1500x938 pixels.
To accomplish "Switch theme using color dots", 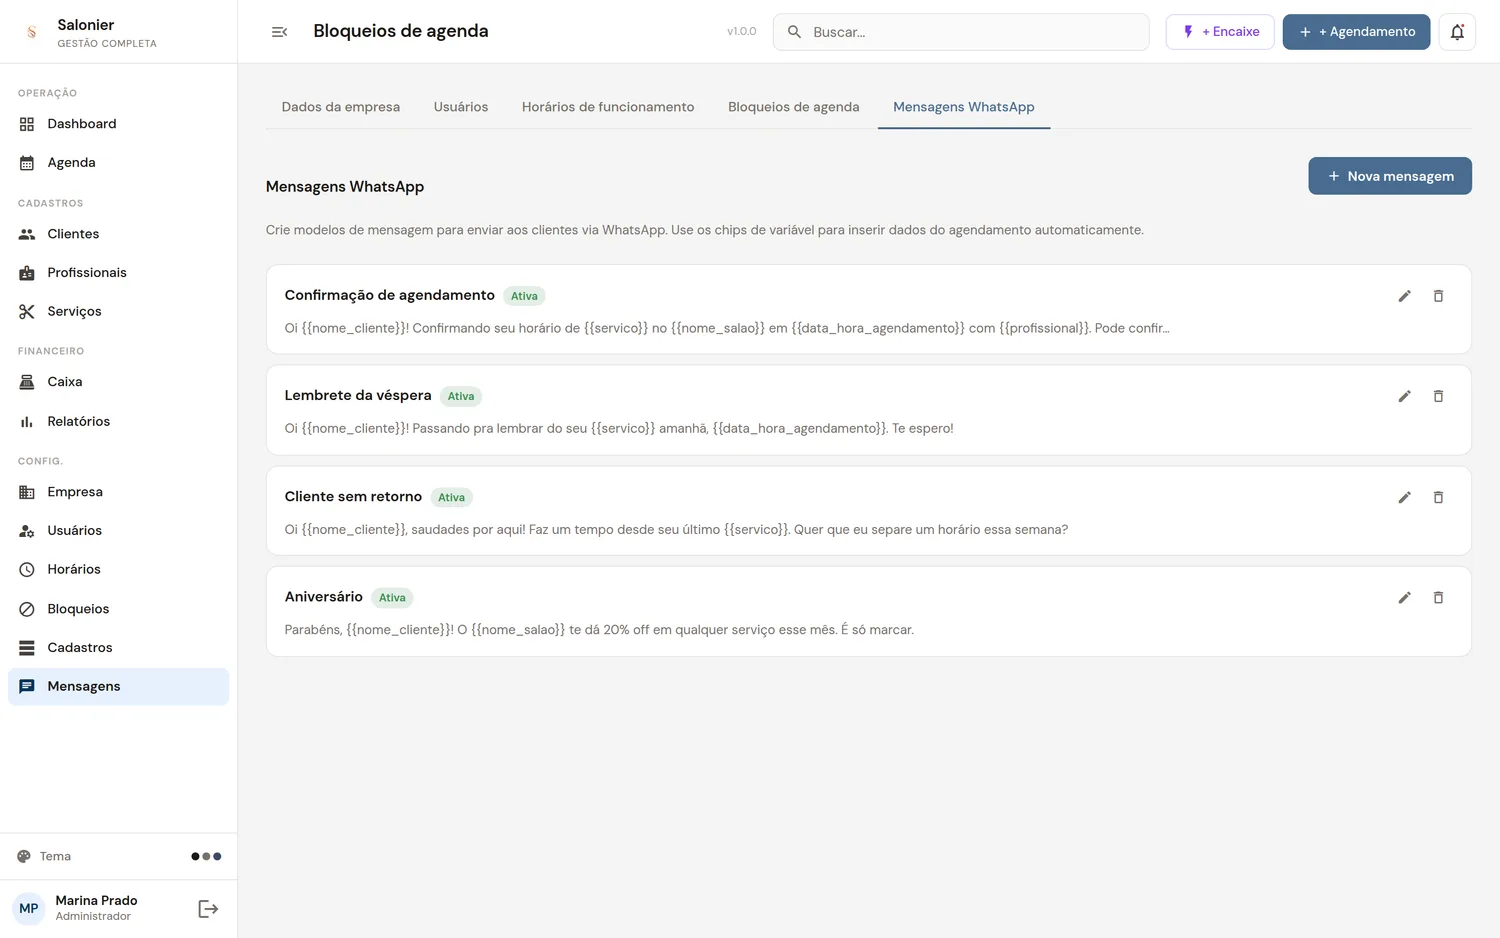I will (x=206, y=856).
